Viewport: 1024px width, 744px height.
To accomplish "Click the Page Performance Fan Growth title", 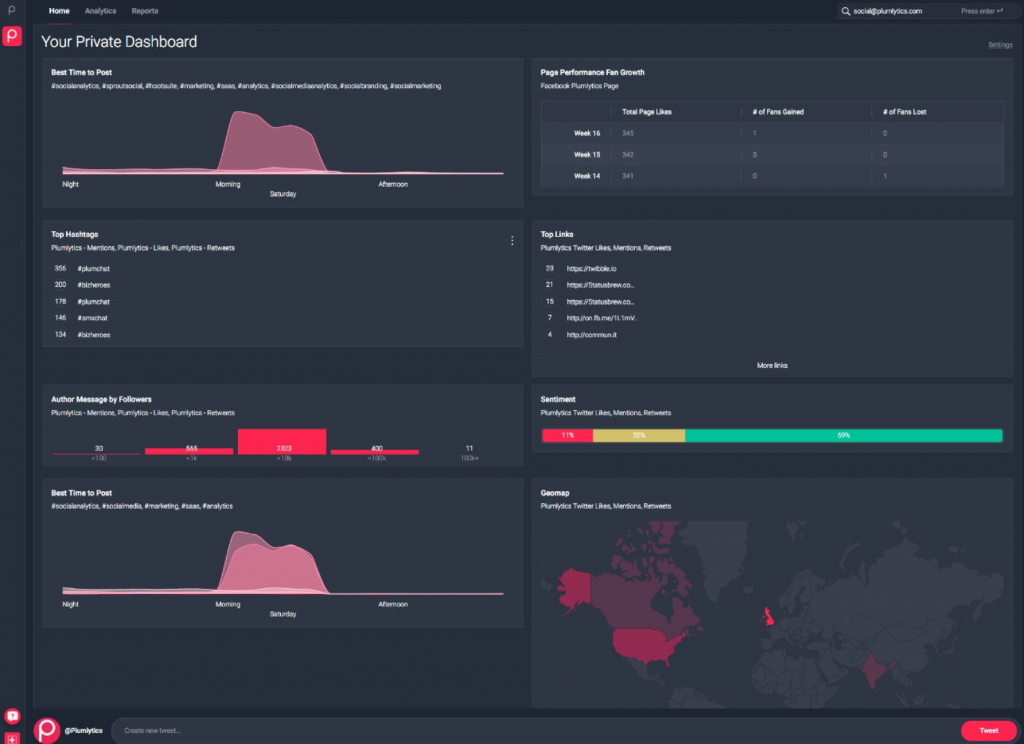I will [592, 73].
